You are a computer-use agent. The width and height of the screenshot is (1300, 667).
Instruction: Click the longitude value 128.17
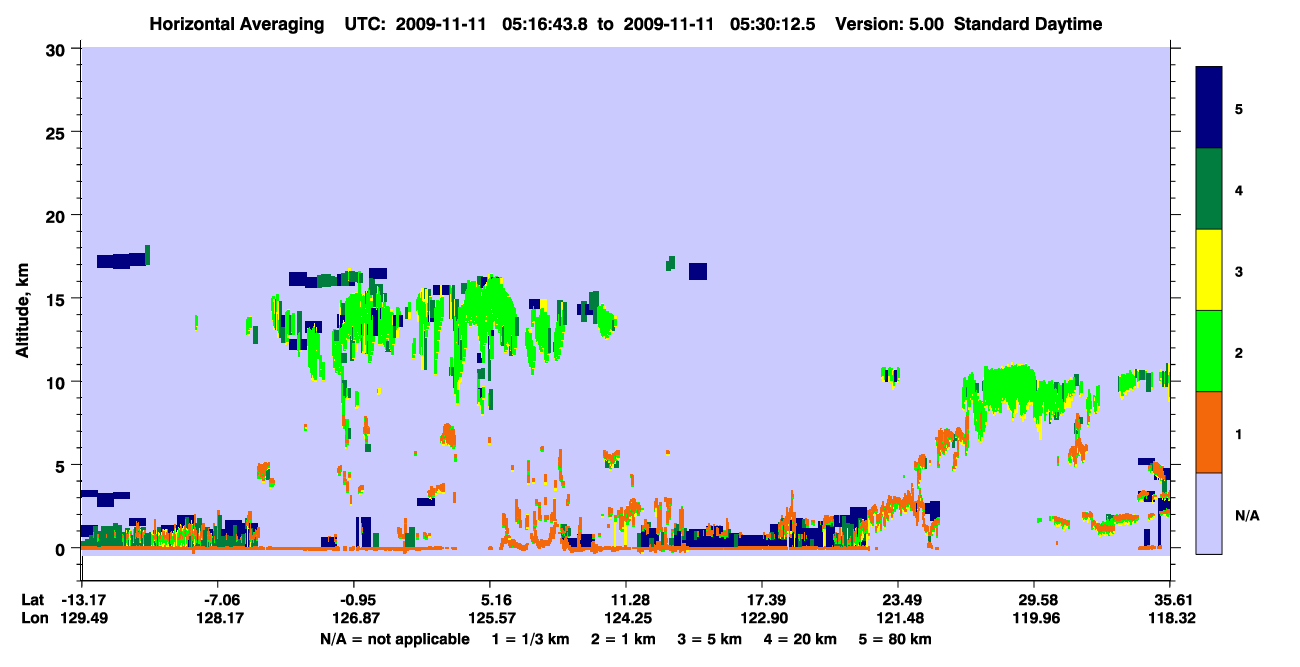219,619
